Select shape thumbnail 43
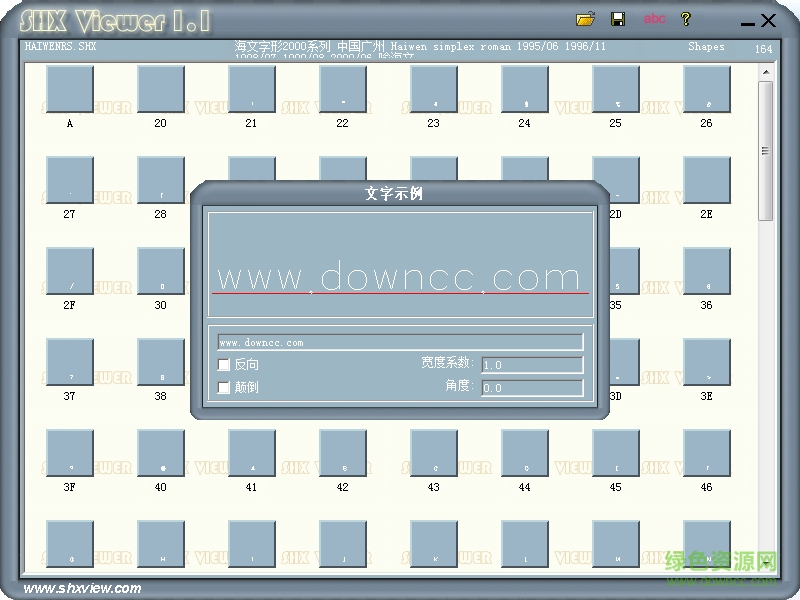Viewport: 800px width, 600px height. 434,453
